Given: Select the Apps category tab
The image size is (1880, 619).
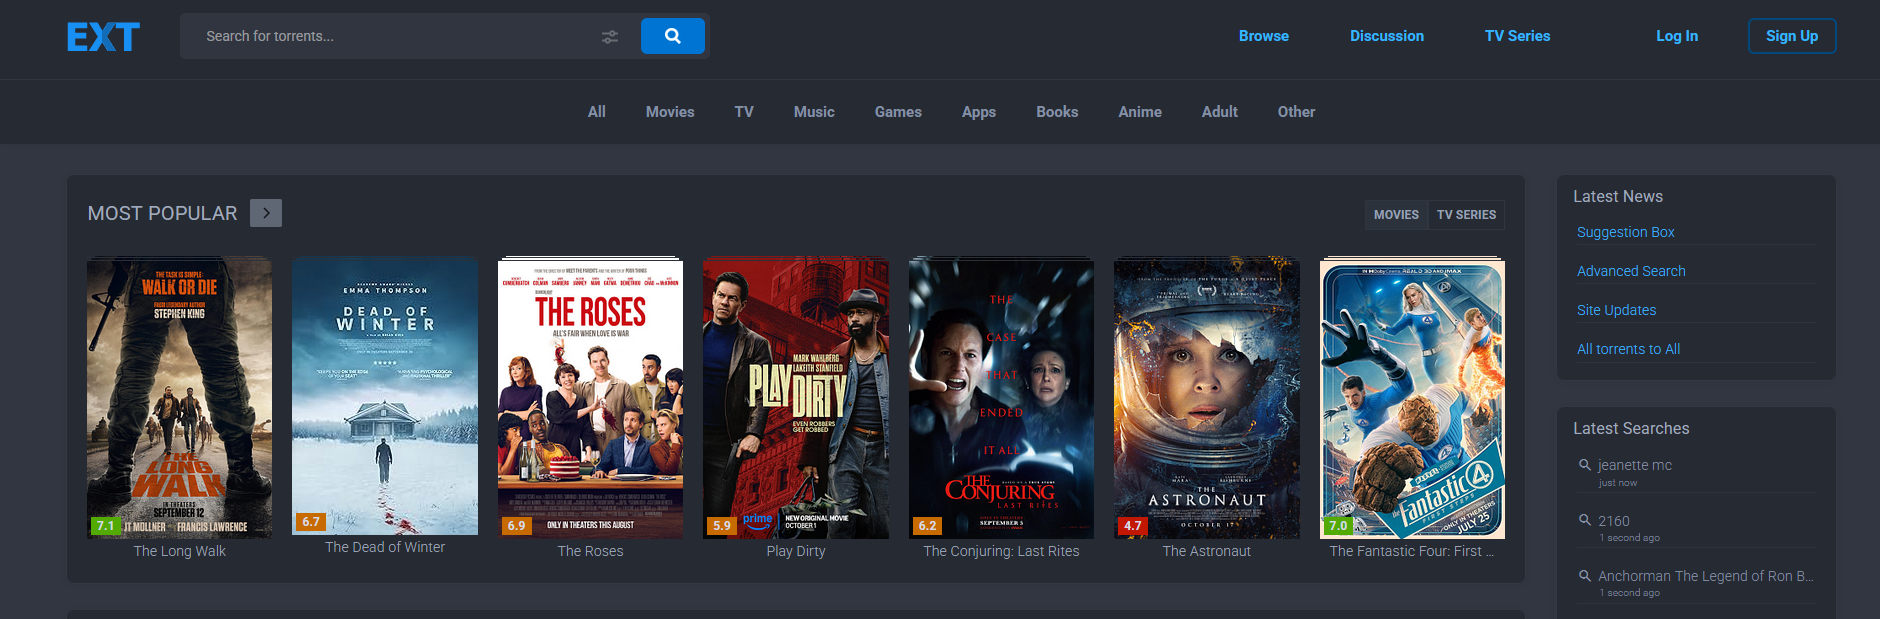Looking at the screenshot, I should tap(979, 112).
